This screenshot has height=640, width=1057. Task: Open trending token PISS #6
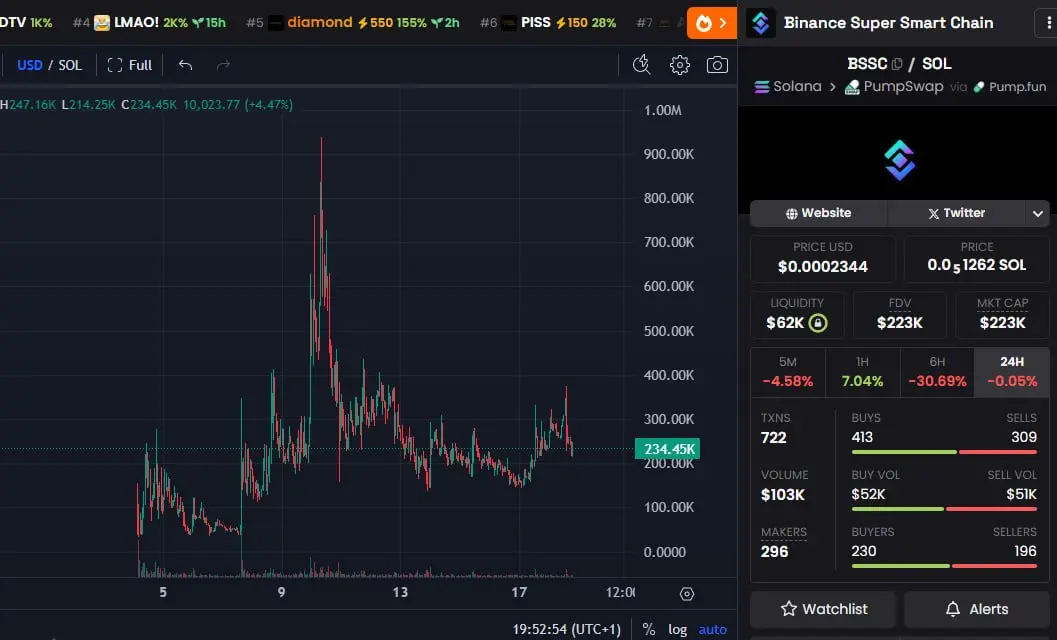click(x=548, y=23)
